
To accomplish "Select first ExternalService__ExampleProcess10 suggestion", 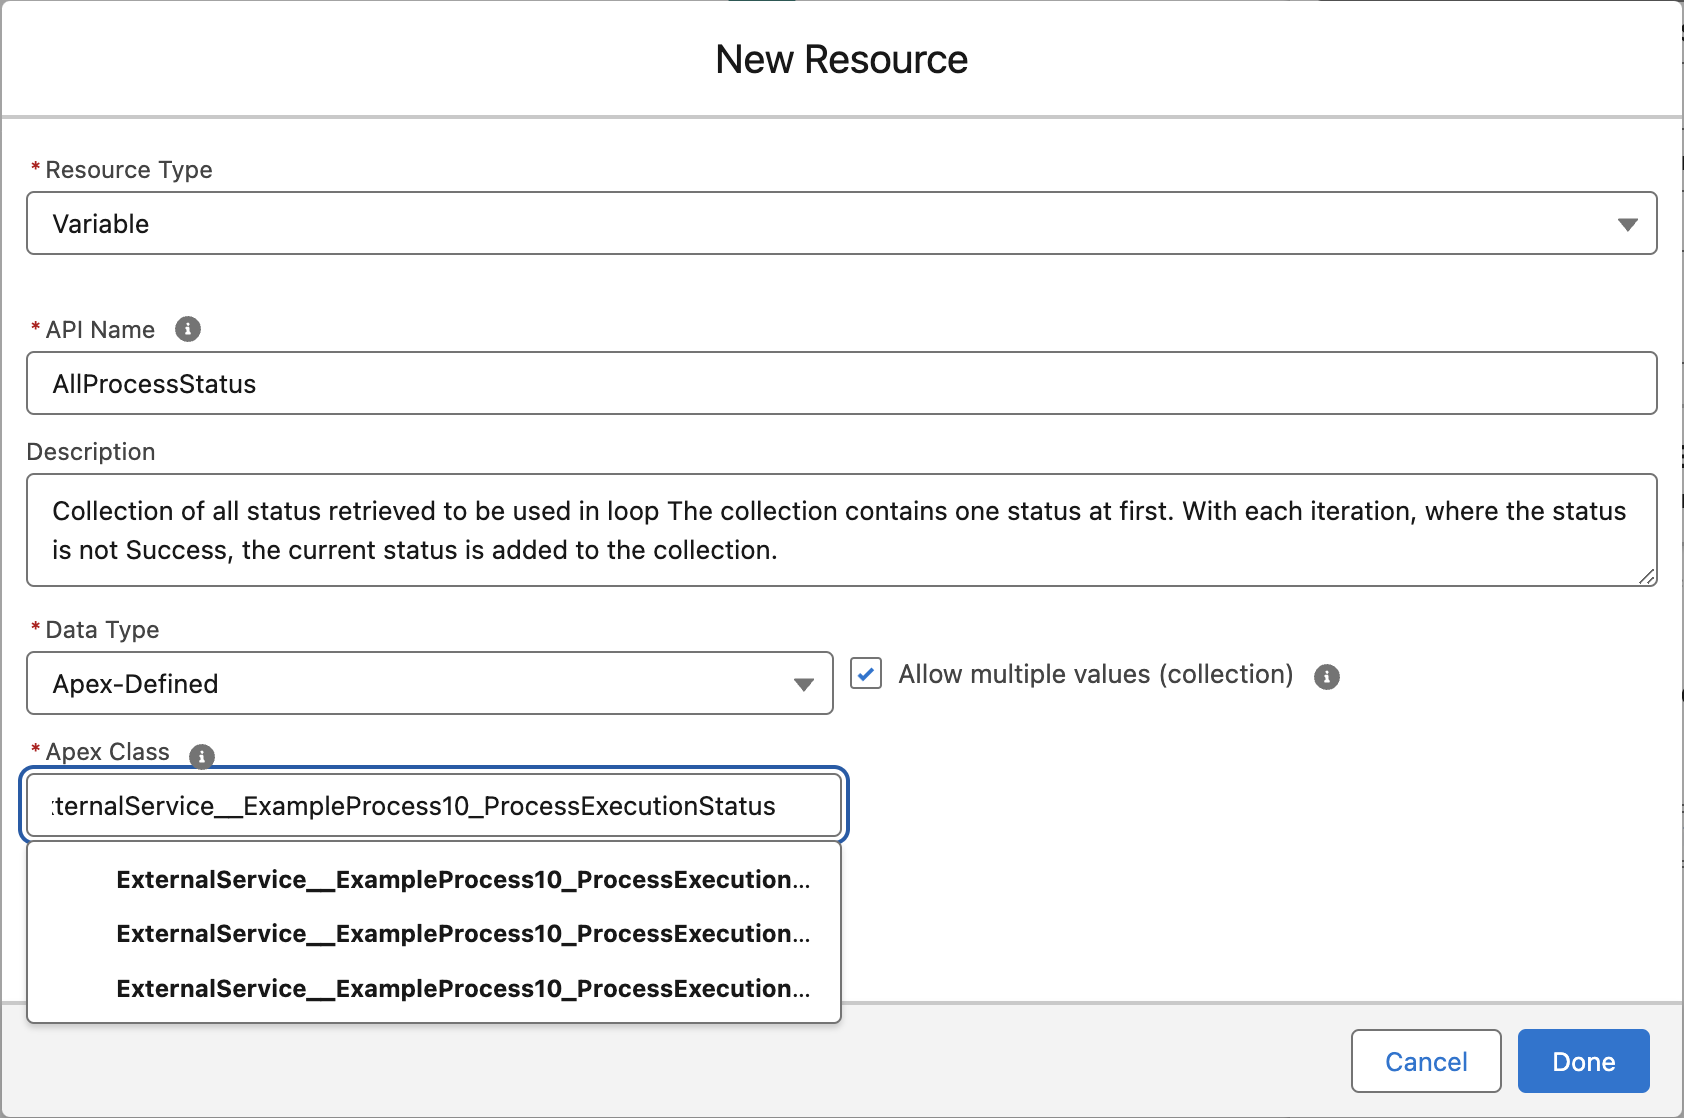I will (x=434, y=880).
